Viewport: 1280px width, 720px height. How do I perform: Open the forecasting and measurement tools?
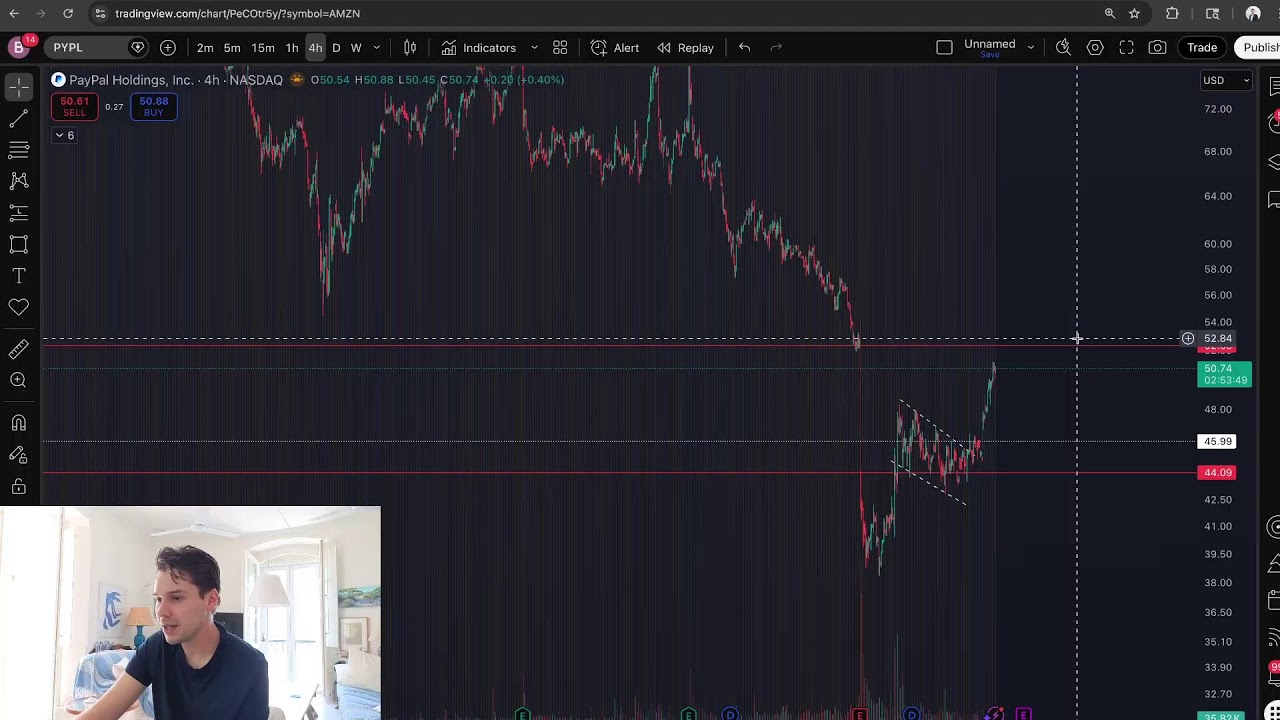click(19, 213)
